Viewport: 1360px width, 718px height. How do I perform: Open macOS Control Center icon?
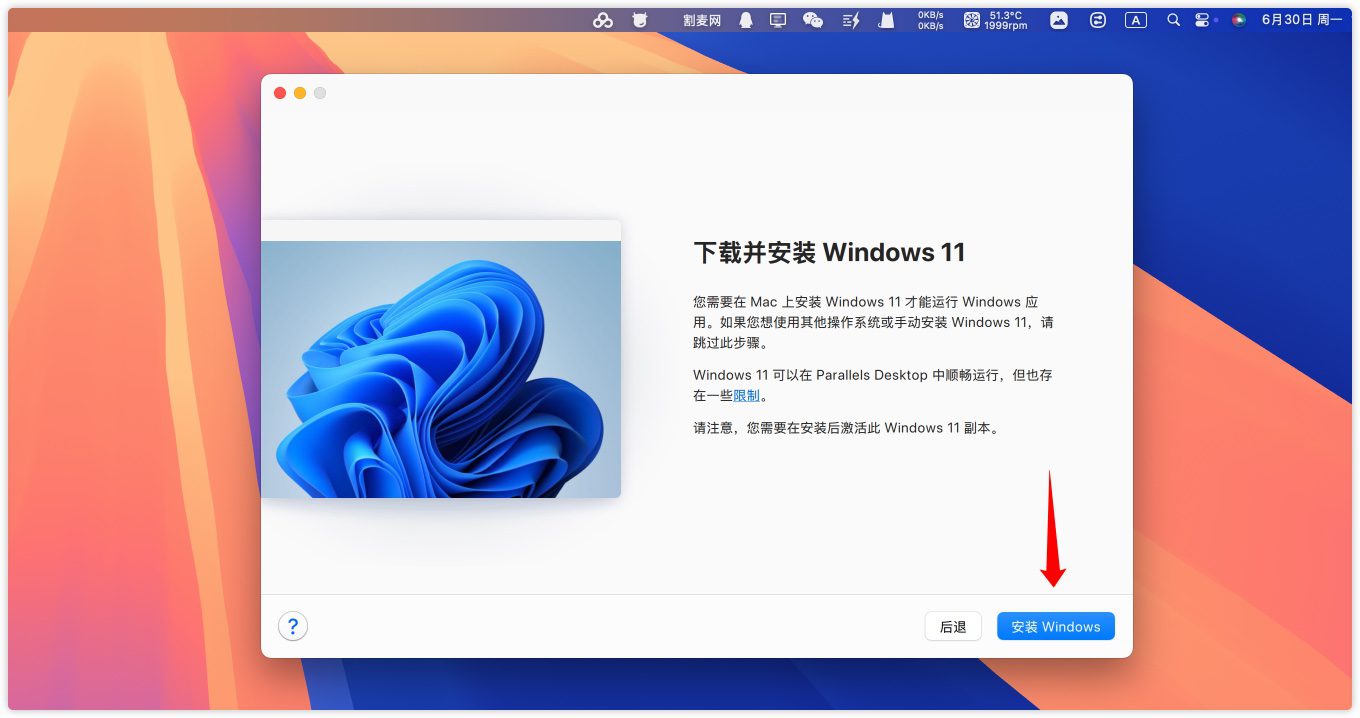point(1202,20)
